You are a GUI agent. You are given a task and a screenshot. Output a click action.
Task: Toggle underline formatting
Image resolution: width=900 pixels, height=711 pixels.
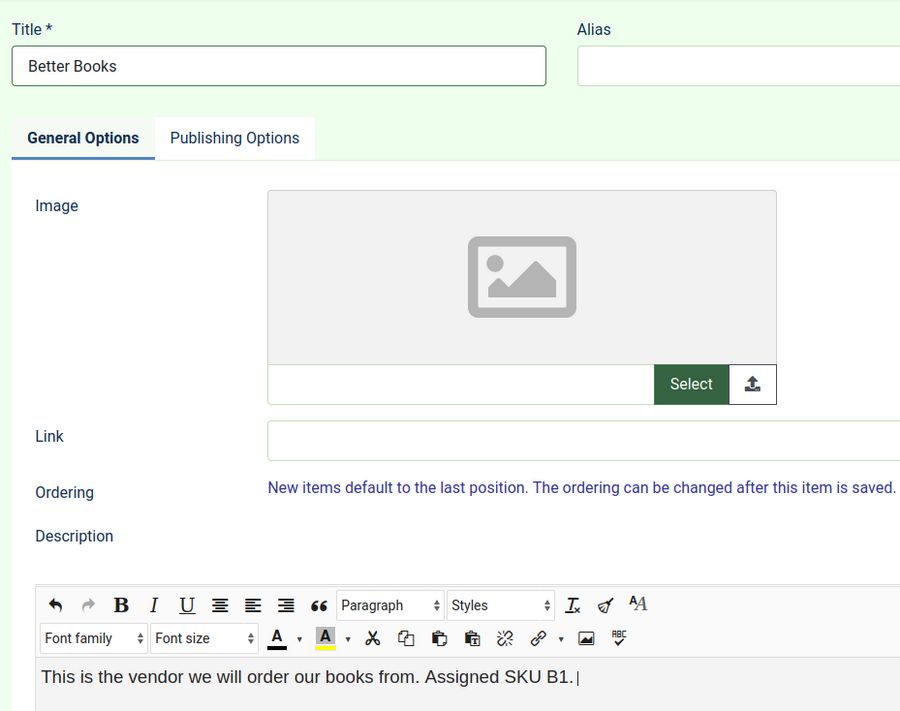point(187,605)
